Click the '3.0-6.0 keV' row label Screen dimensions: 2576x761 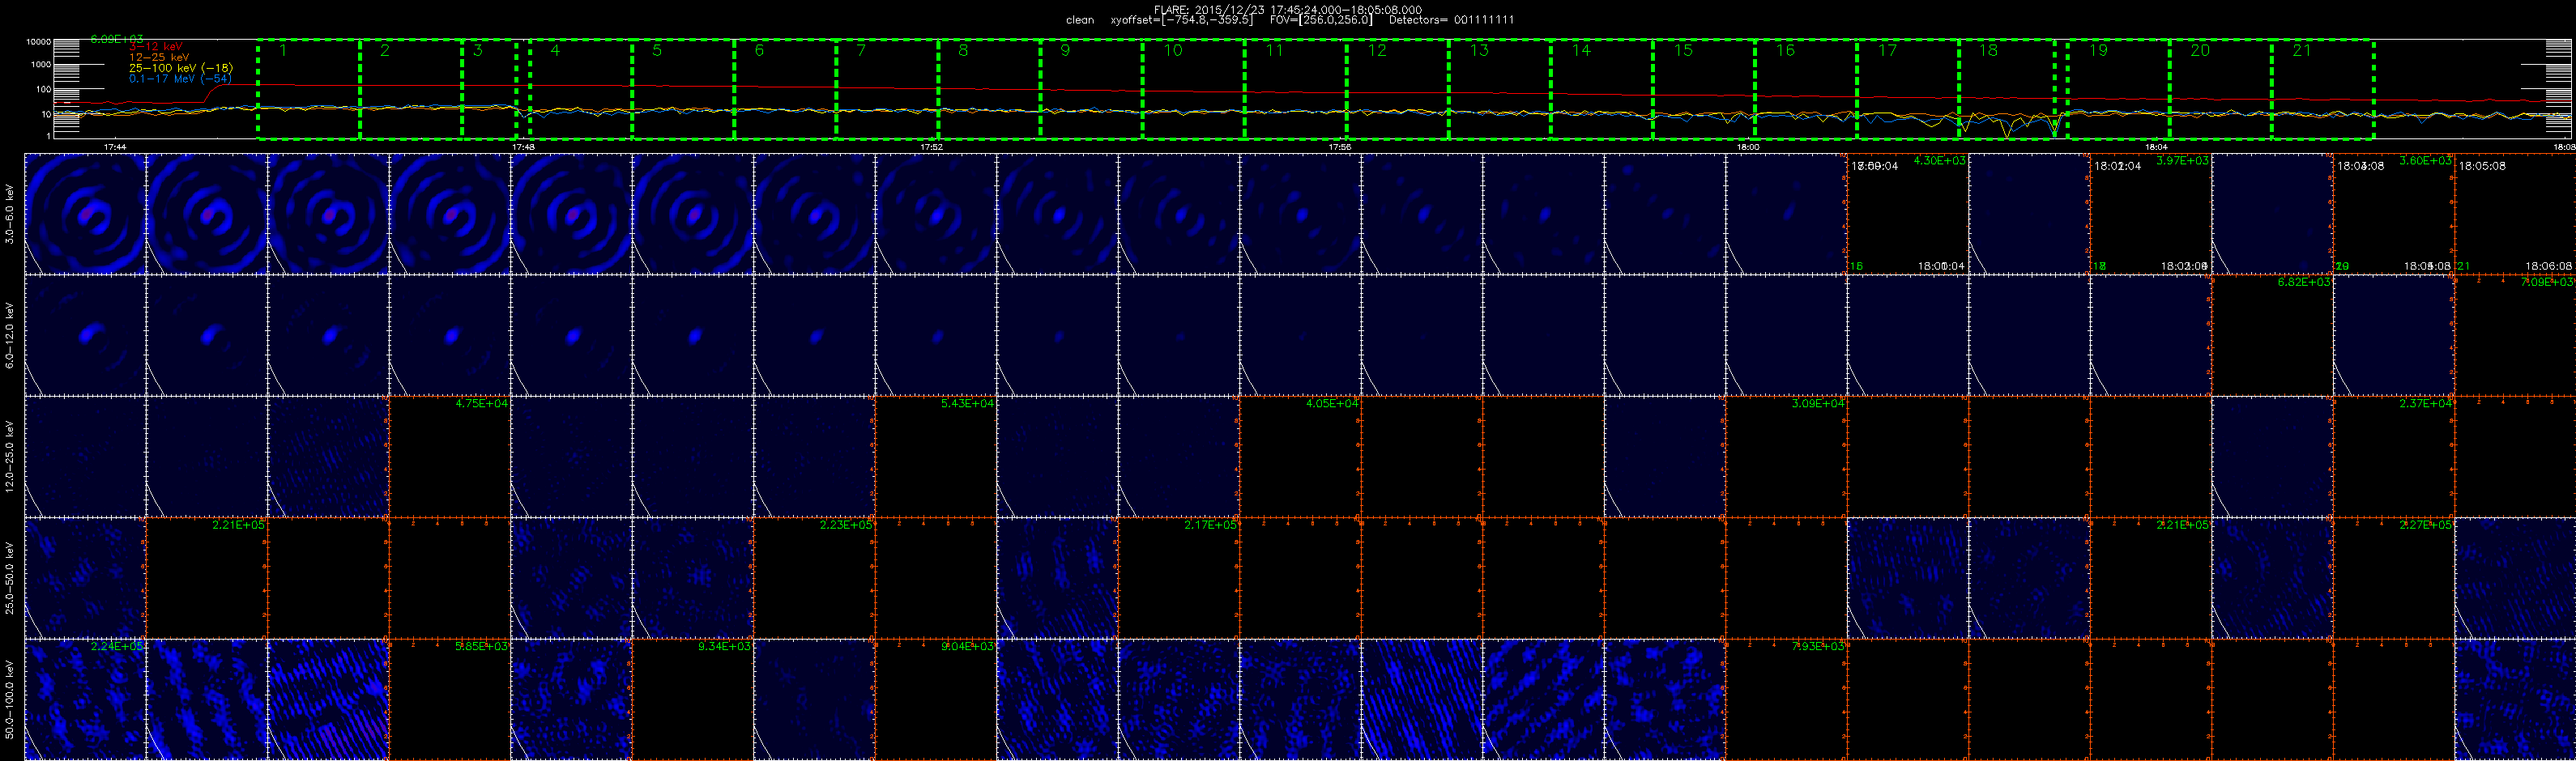click(x=10, y=214)
